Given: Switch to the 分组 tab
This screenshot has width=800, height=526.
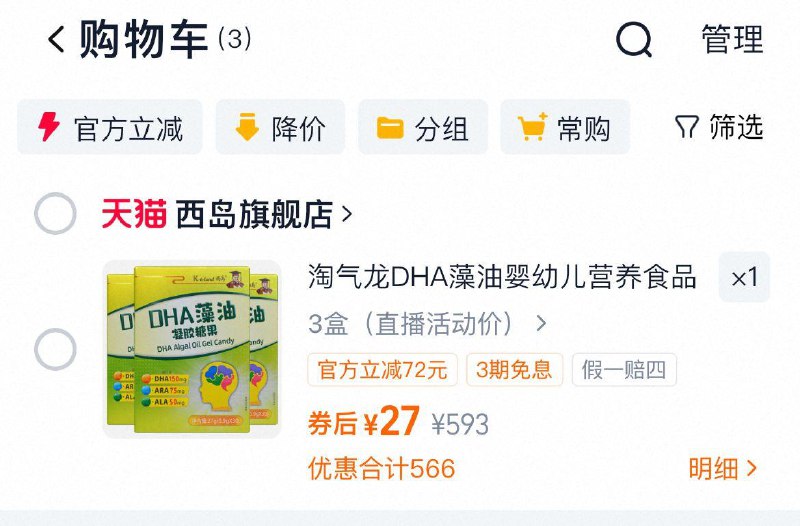Looking at the screenshot, I should (423, 127).
